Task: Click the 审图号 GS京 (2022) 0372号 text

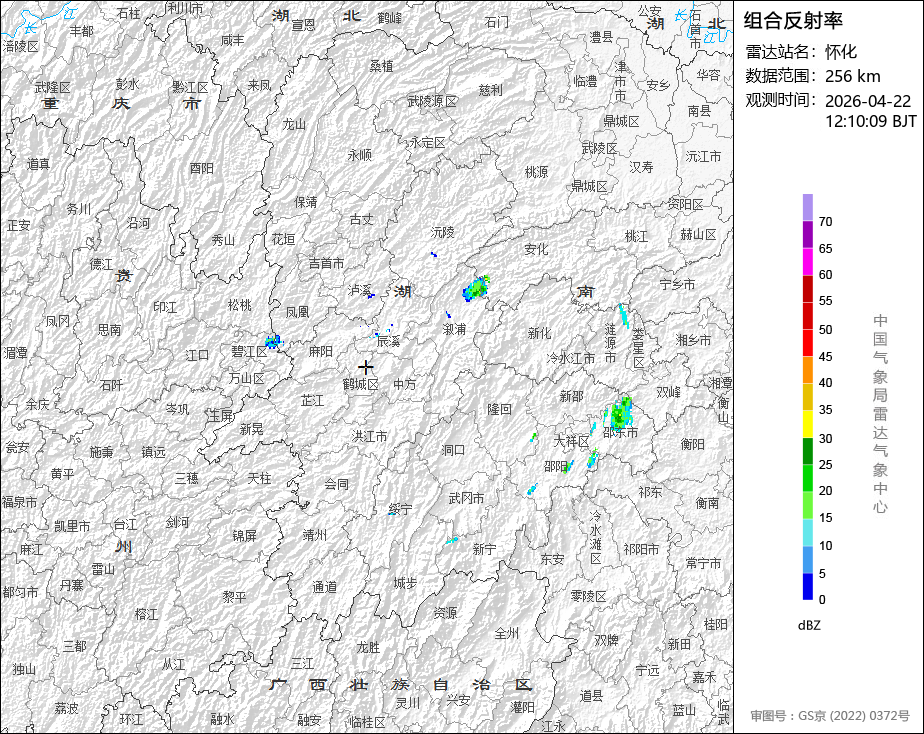Action: (830, 716)
